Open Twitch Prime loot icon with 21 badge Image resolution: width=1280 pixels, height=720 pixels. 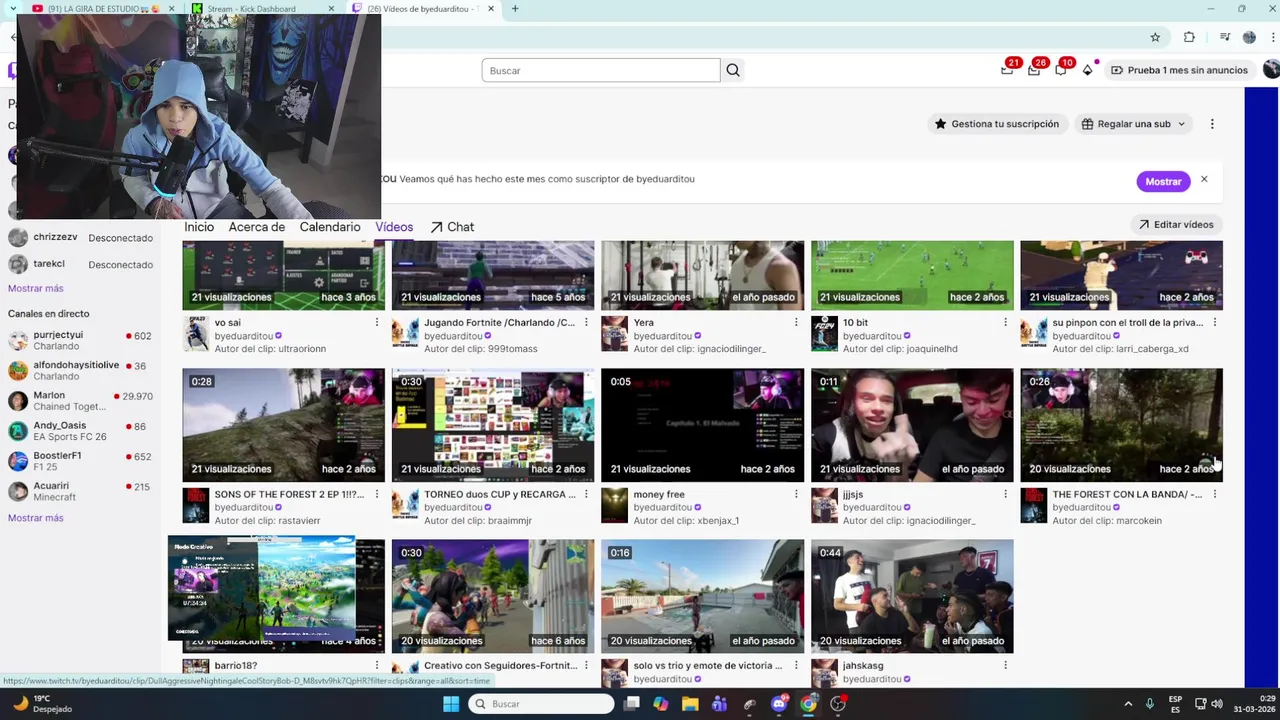(1008, 69)
